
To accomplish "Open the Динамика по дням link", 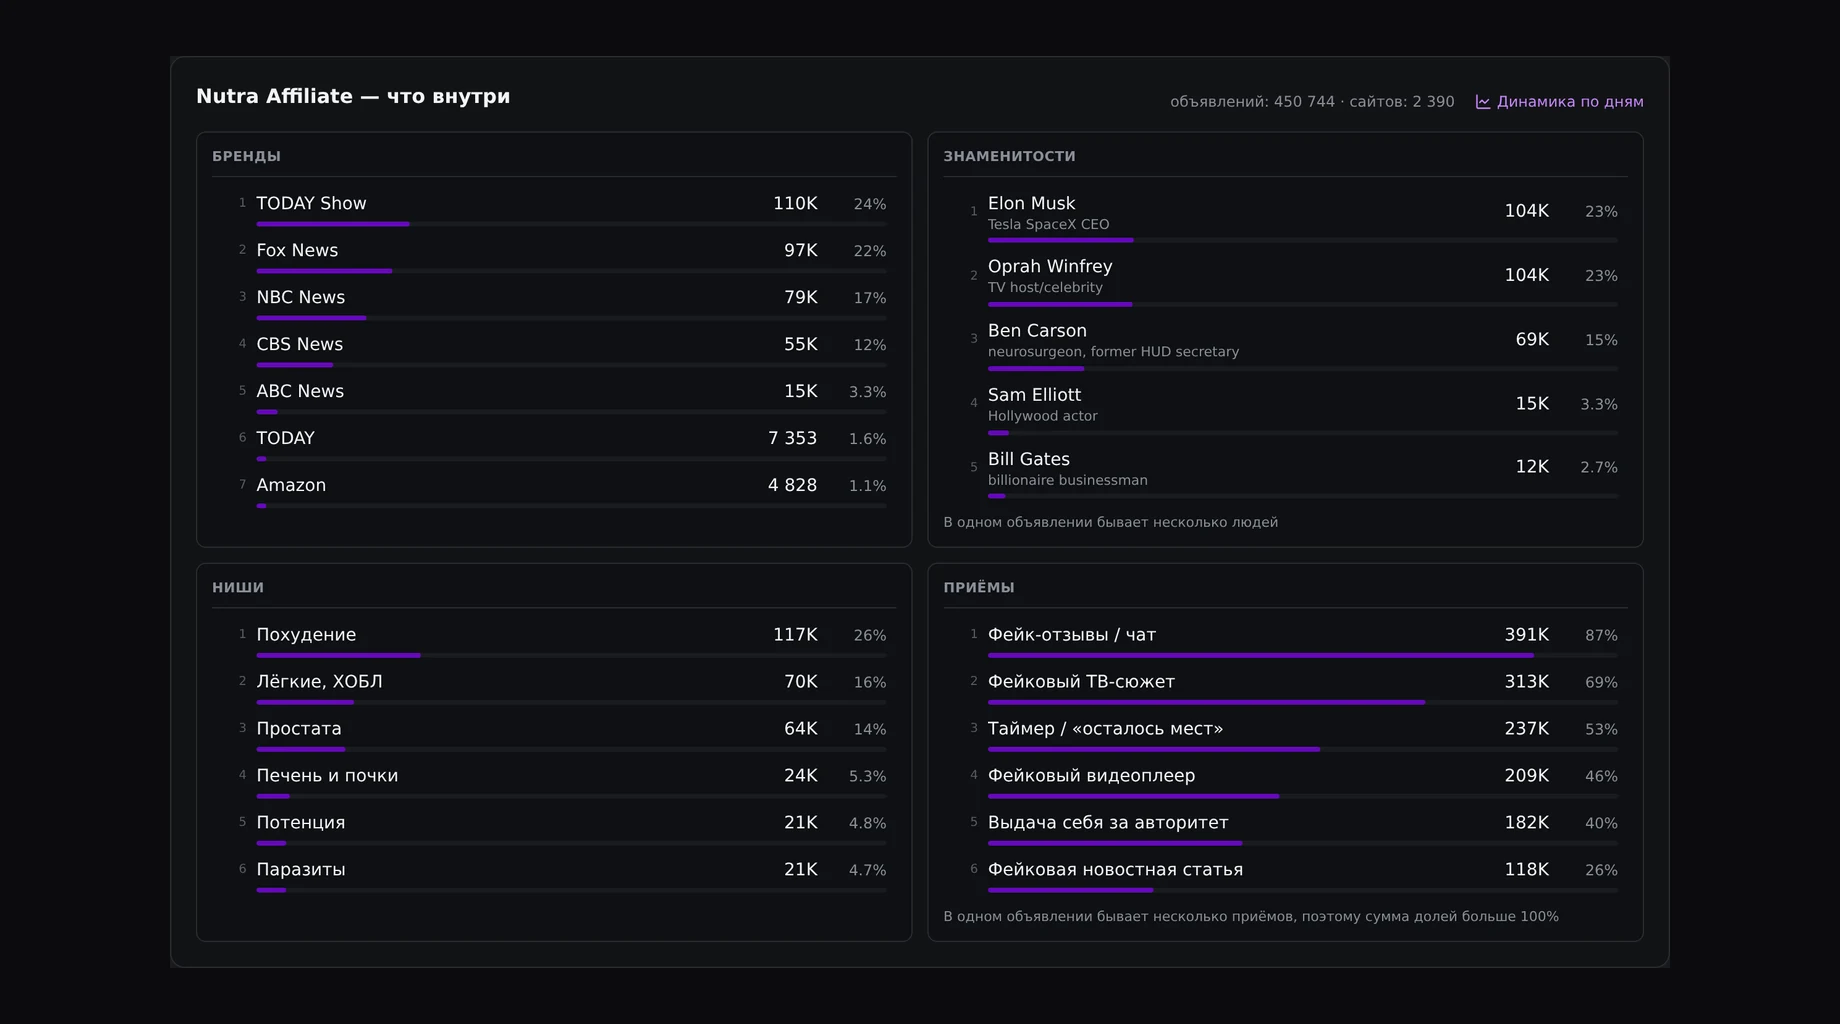I will [x=1559, y=102].
